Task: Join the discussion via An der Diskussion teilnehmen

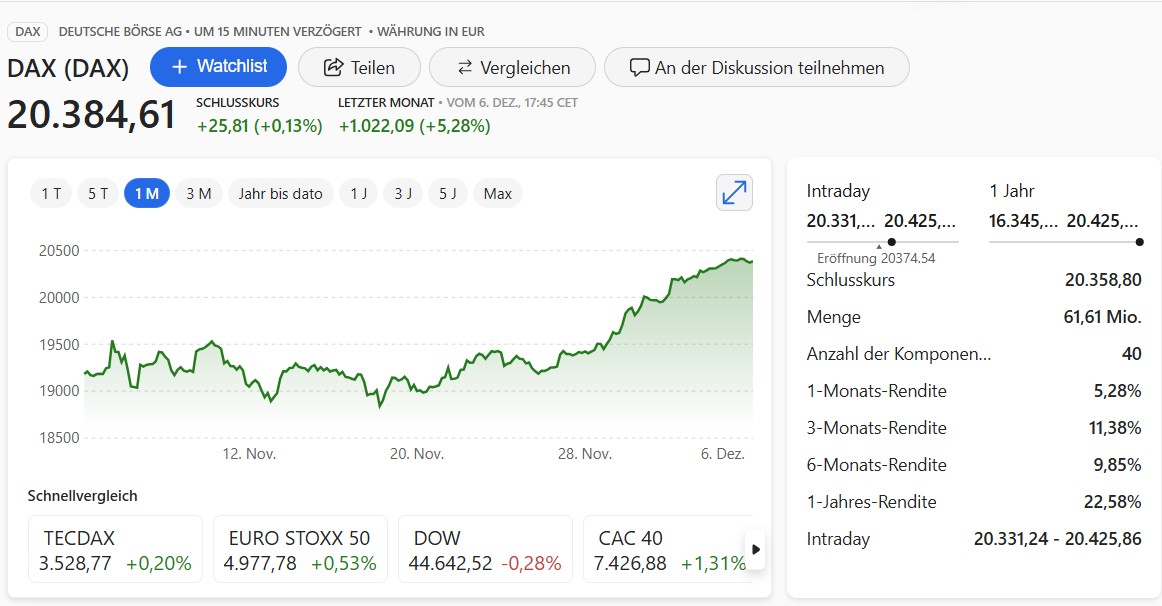Action: click(756, 68)
